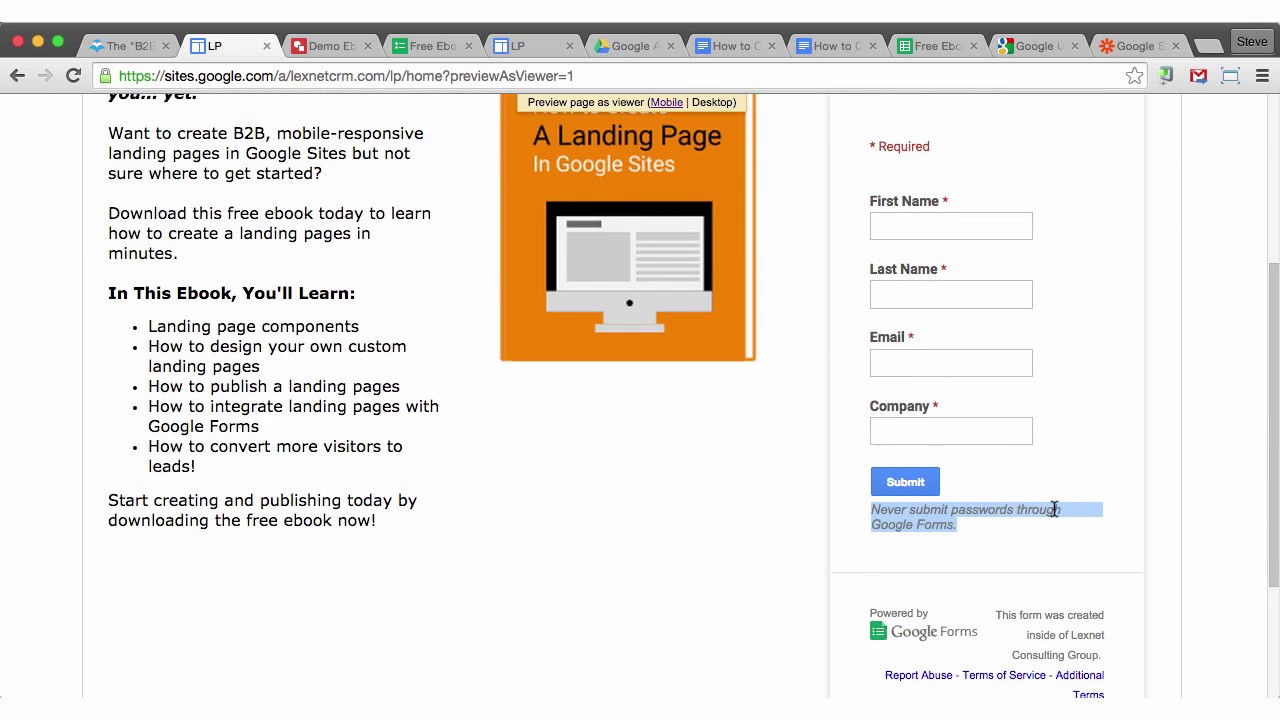Switch to the Google A Drive tab
Image resolution: width=1280 pixels, height=720 pixels.
(634, 46)
